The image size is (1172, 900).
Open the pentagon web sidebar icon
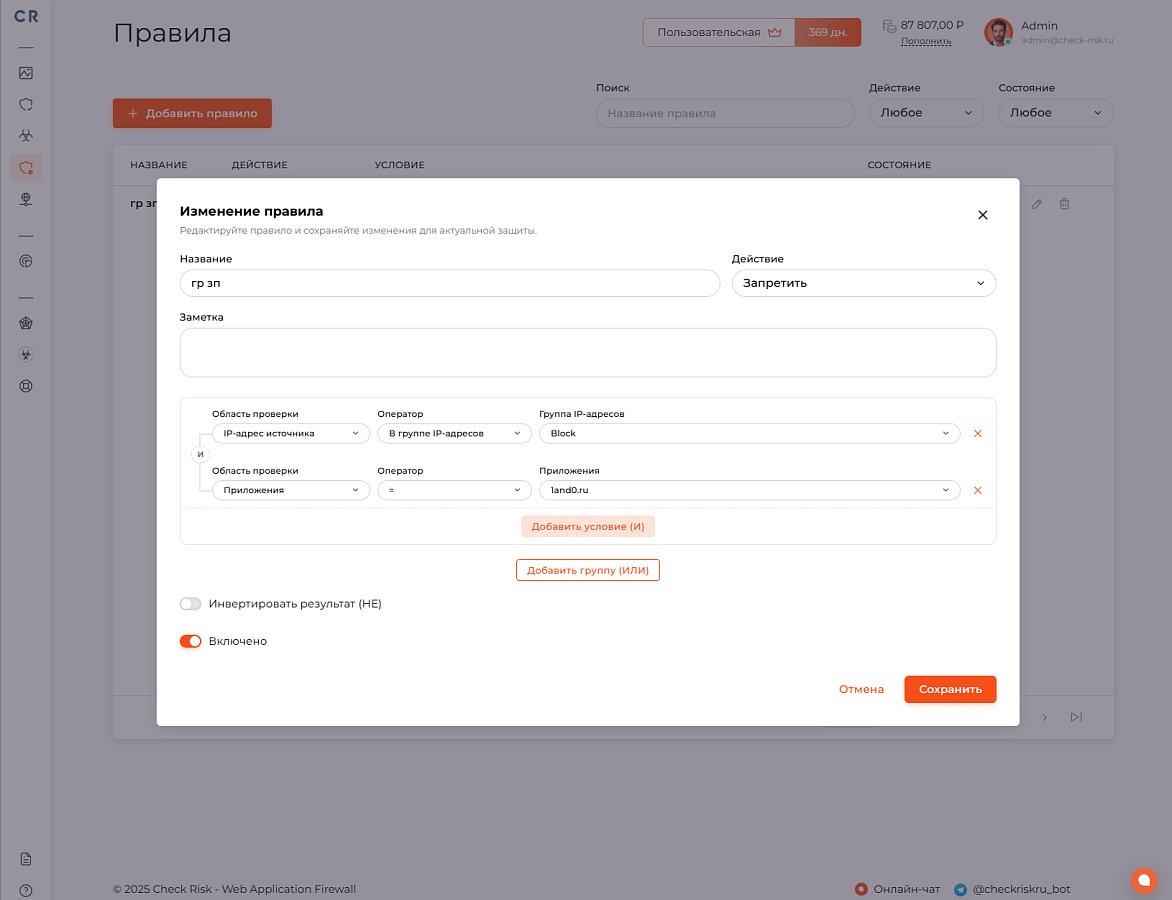(25, 324)
